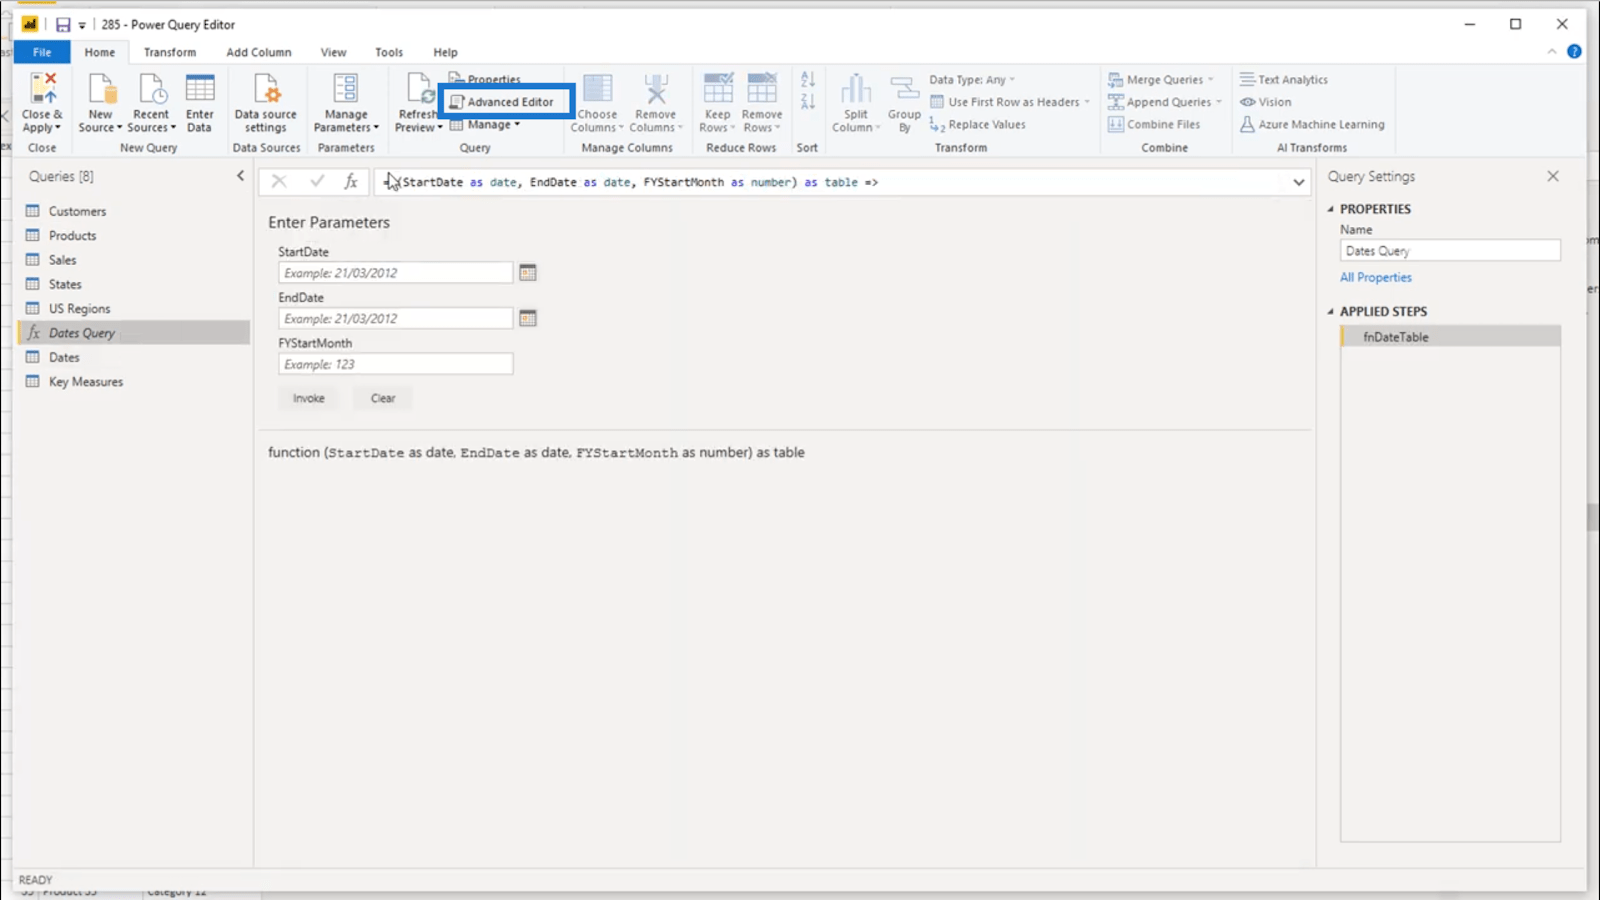
Task: Click the Remove Rows icon
Action: [762, 89]
